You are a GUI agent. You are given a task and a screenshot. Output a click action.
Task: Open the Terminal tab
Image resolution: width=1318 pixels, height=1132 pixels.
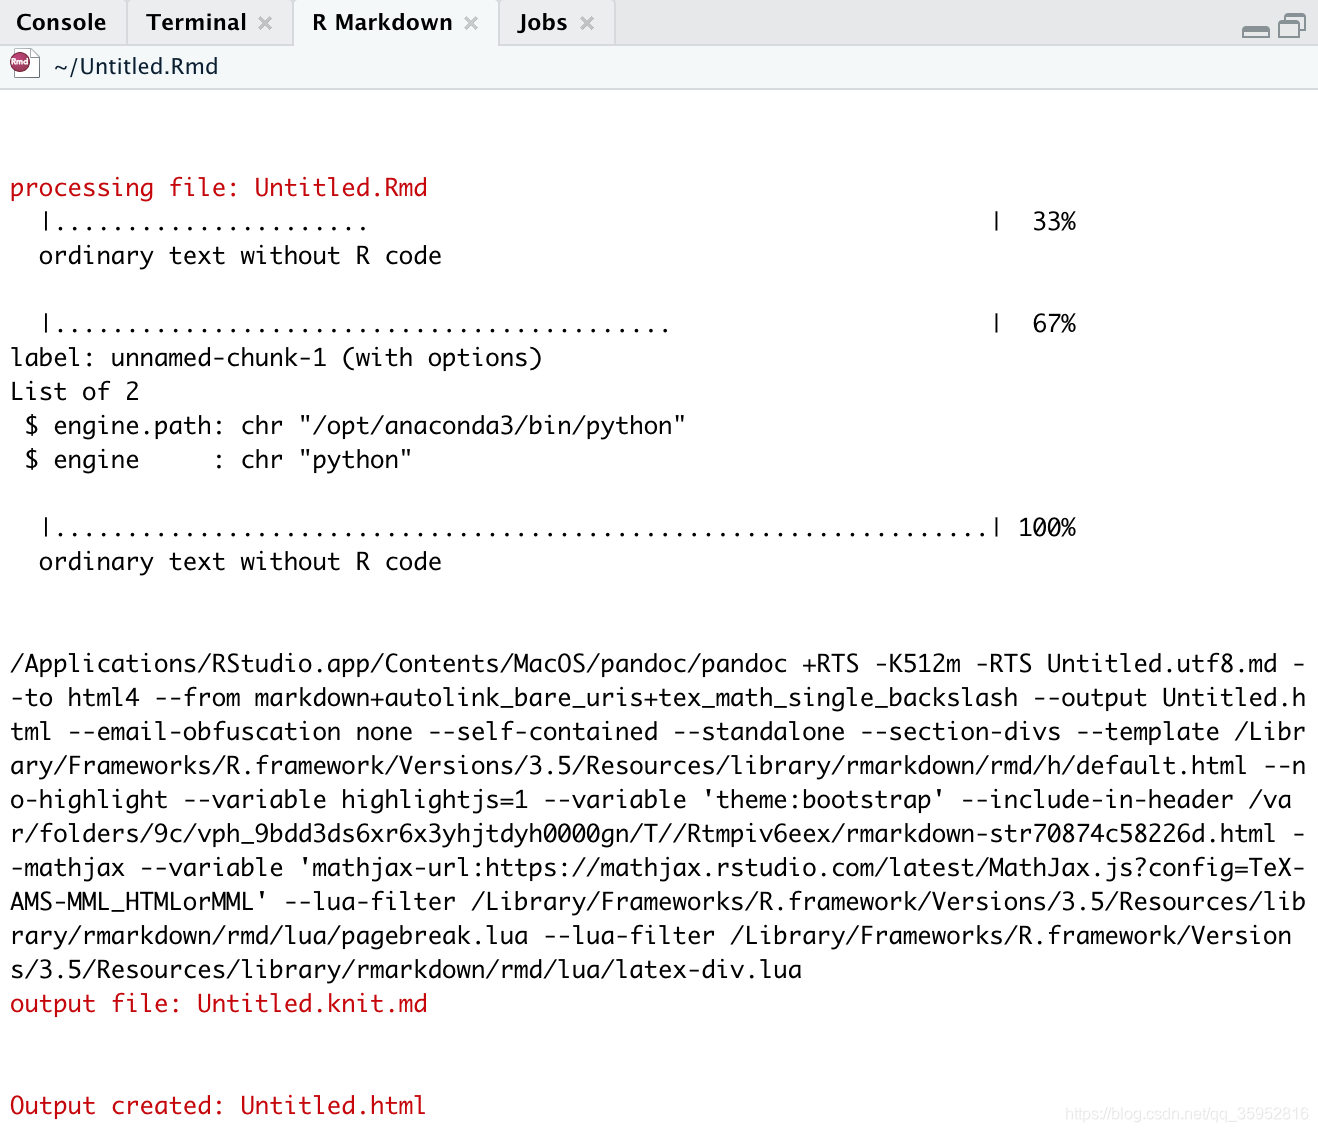(x=195, y=21)
